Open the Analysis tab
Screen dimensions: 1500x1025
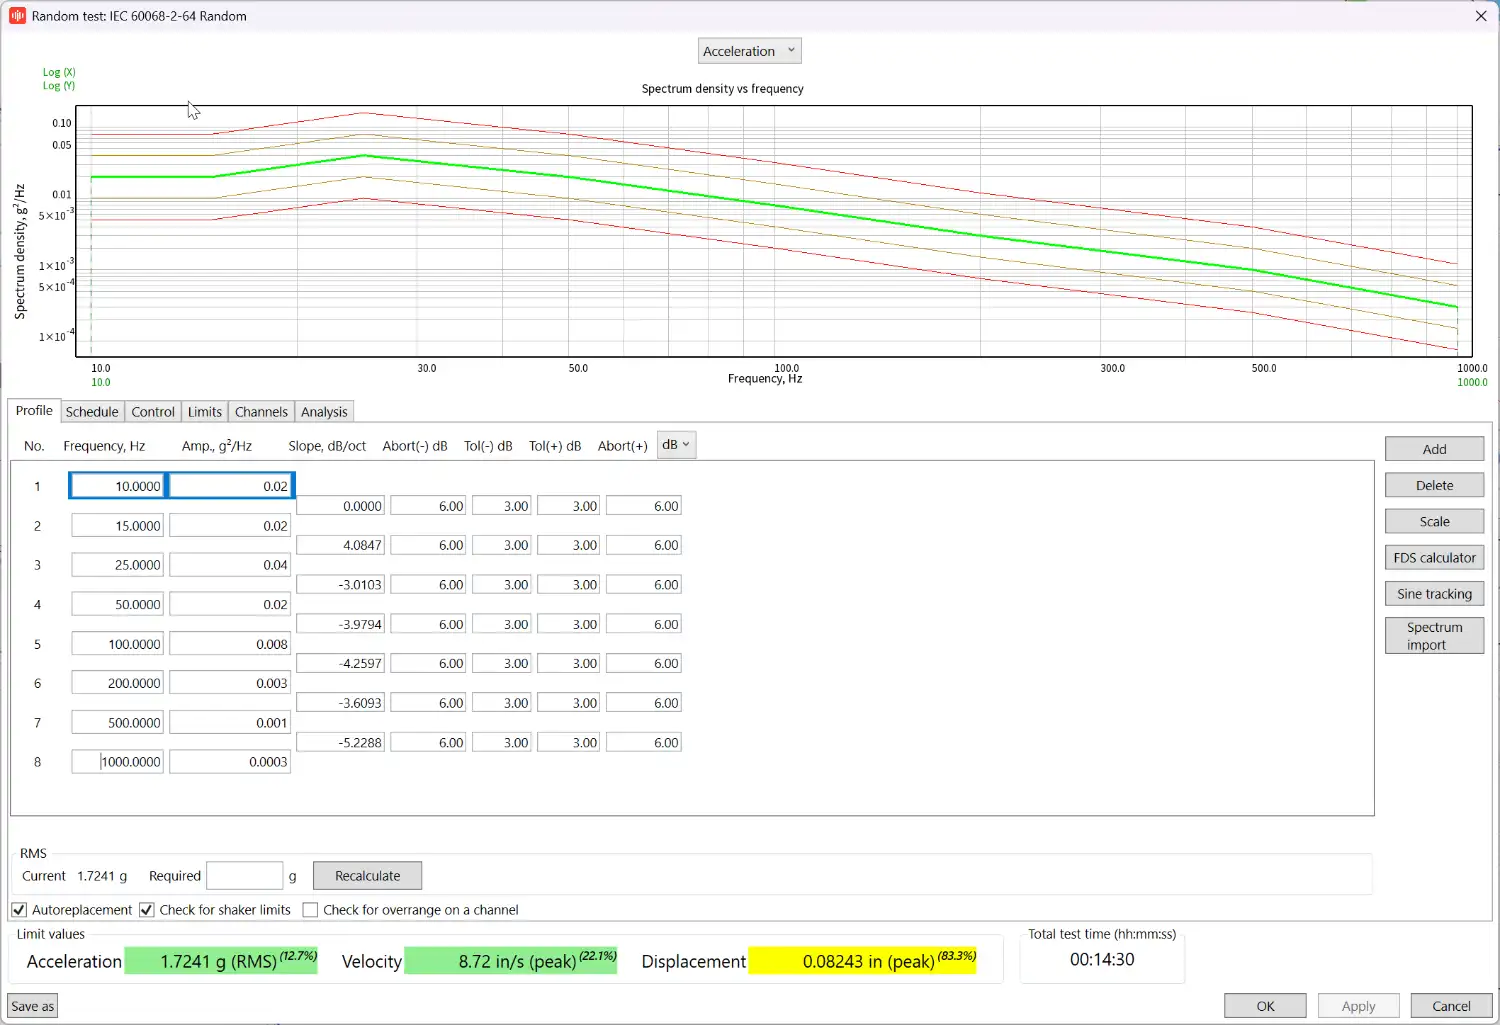coord(324,412)
